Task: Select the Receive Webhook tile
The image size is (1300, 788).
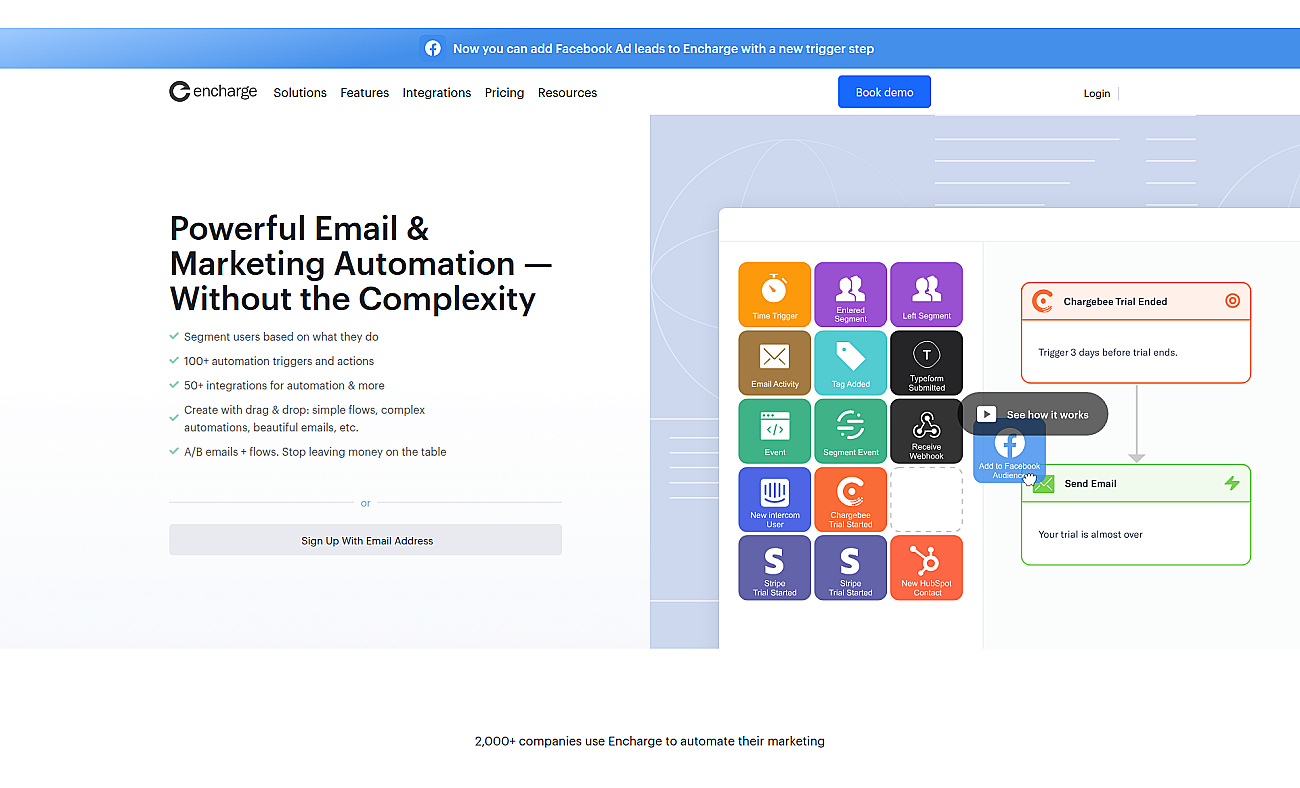Action: click(927, 431)
